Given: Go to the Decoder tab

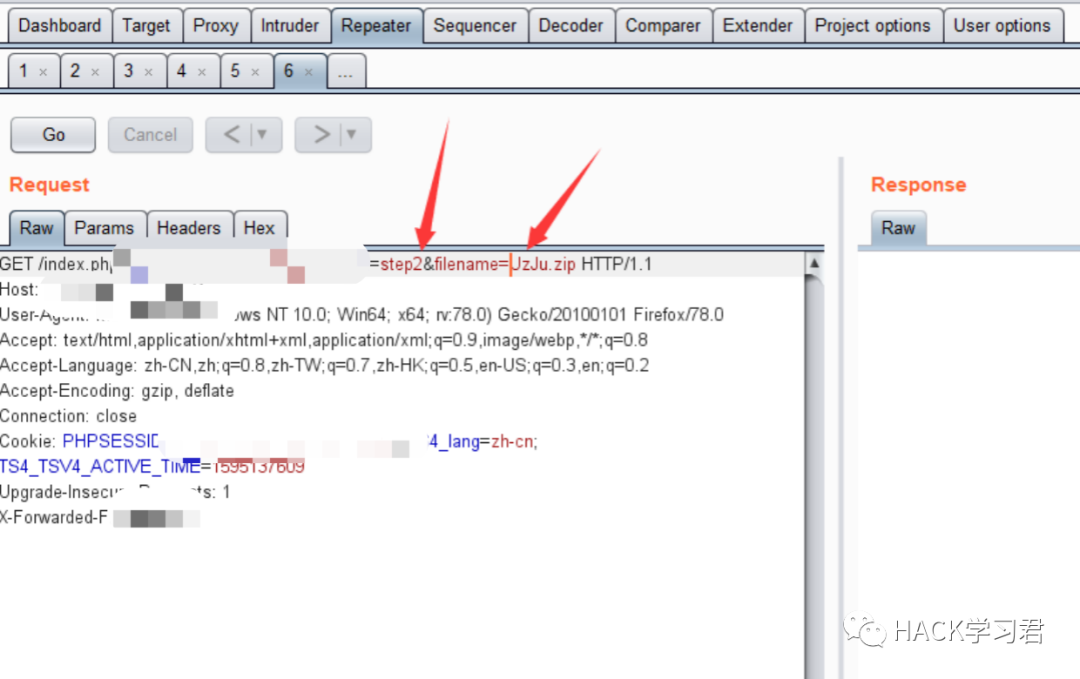Looking at the screenshot, I should [570, 26].
